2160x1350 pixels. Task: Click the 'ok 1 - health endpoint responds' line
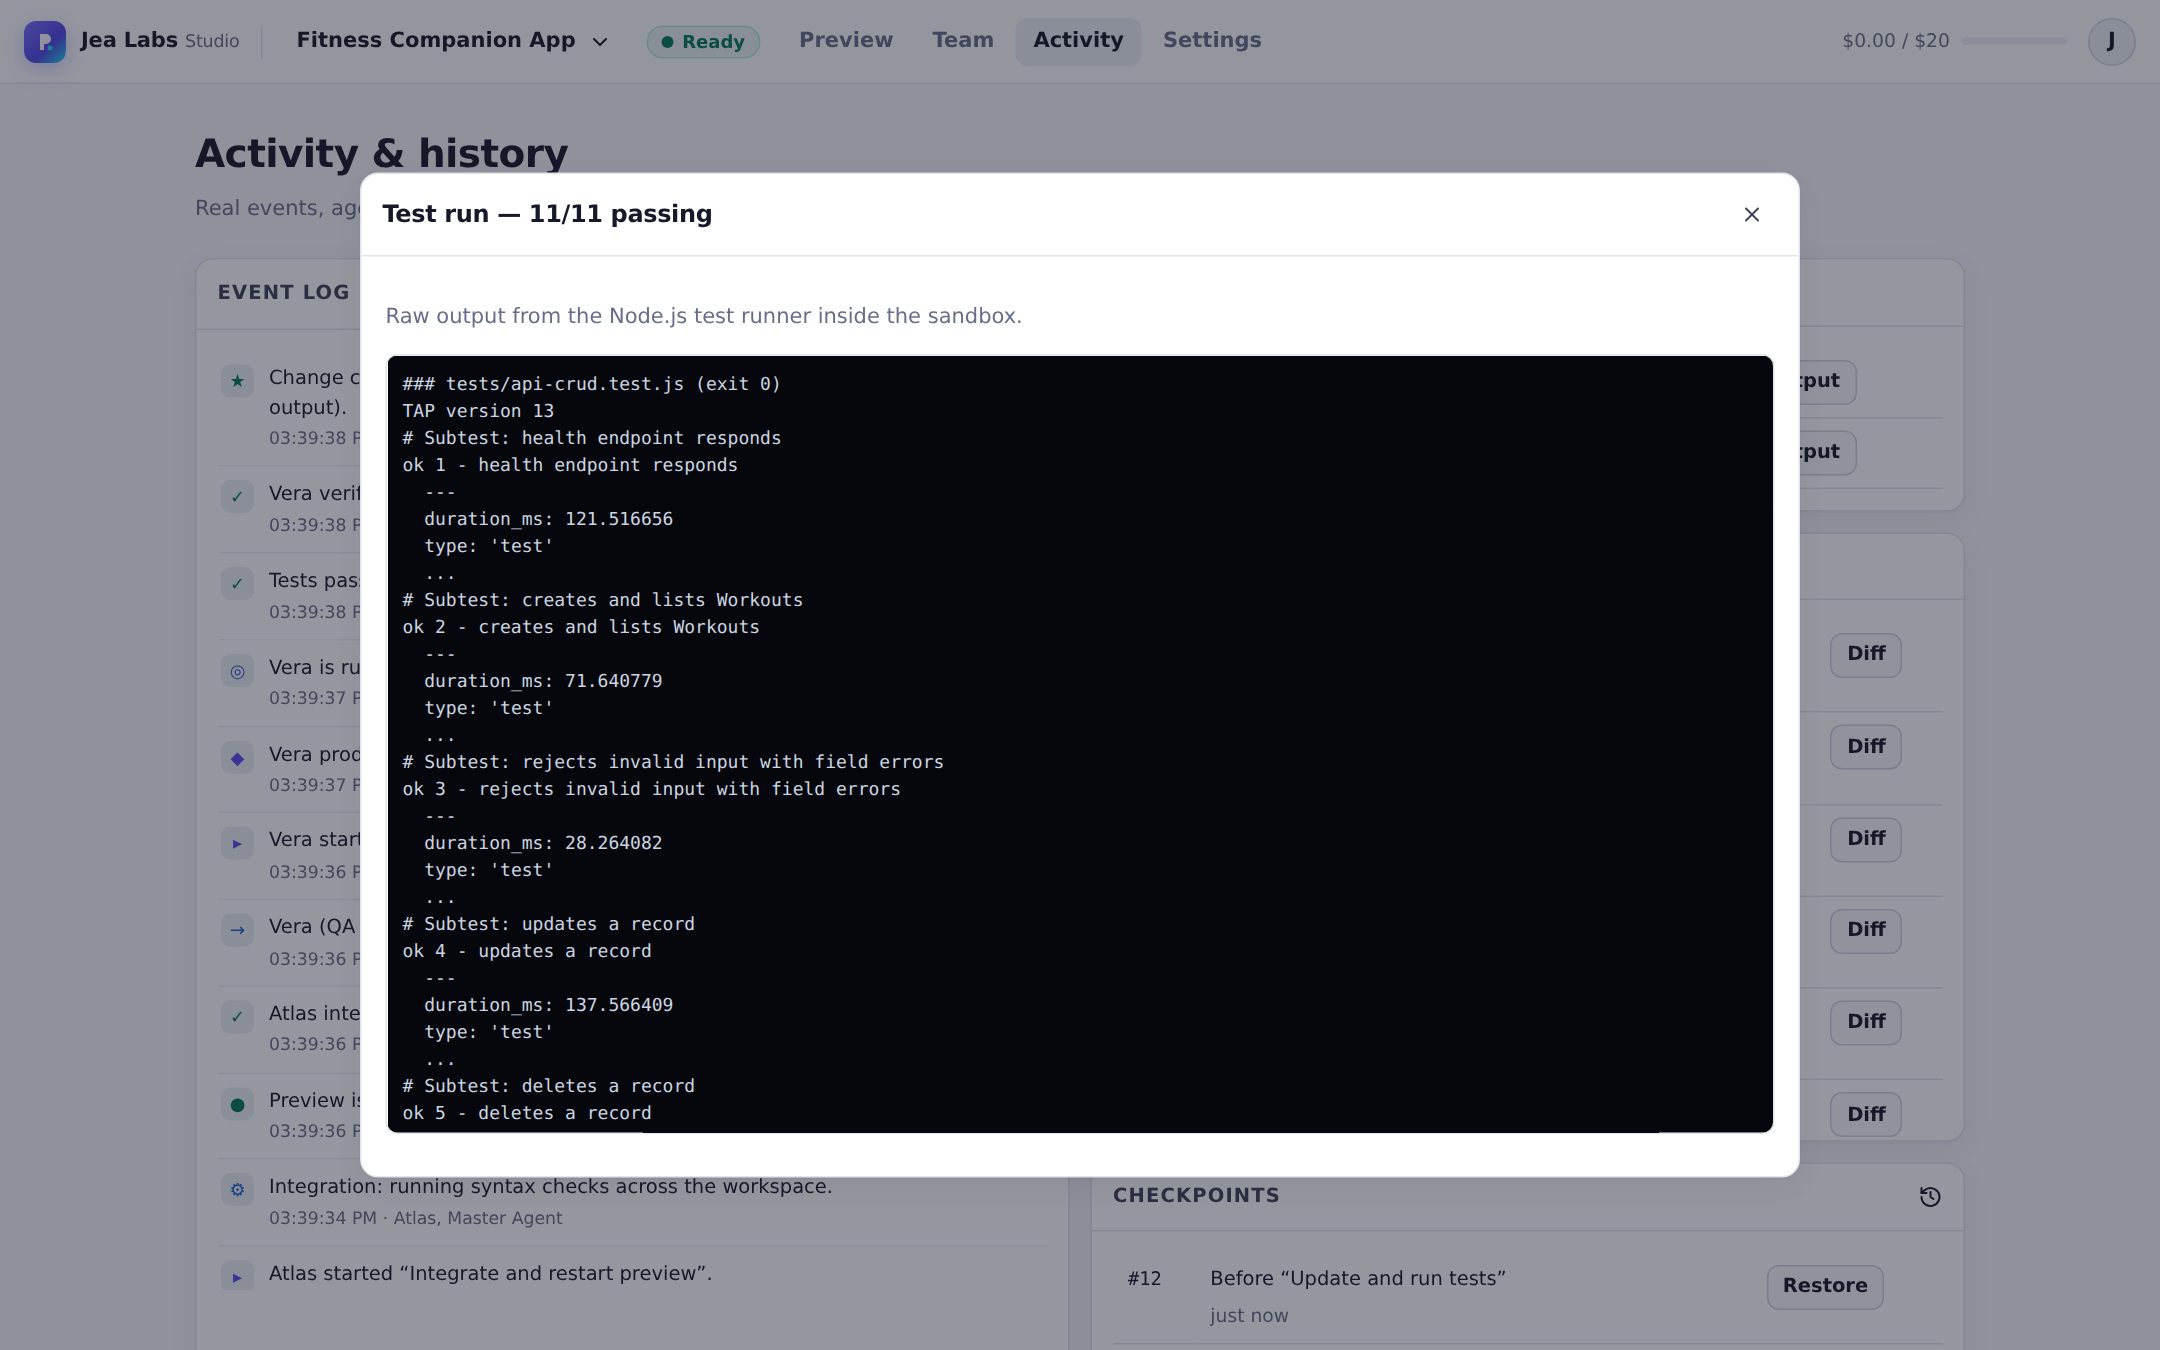pyautogui.click(x=570, y=465)
